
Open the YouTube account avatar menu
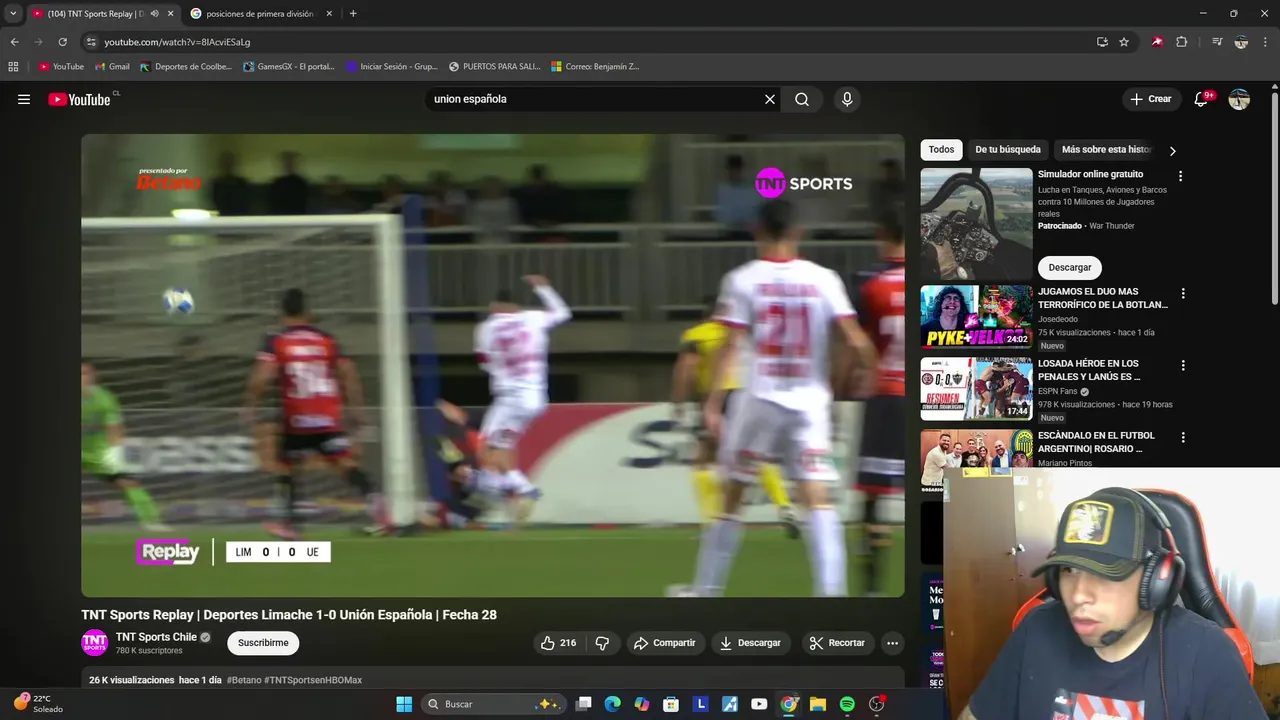click(x=1239, y=99)
